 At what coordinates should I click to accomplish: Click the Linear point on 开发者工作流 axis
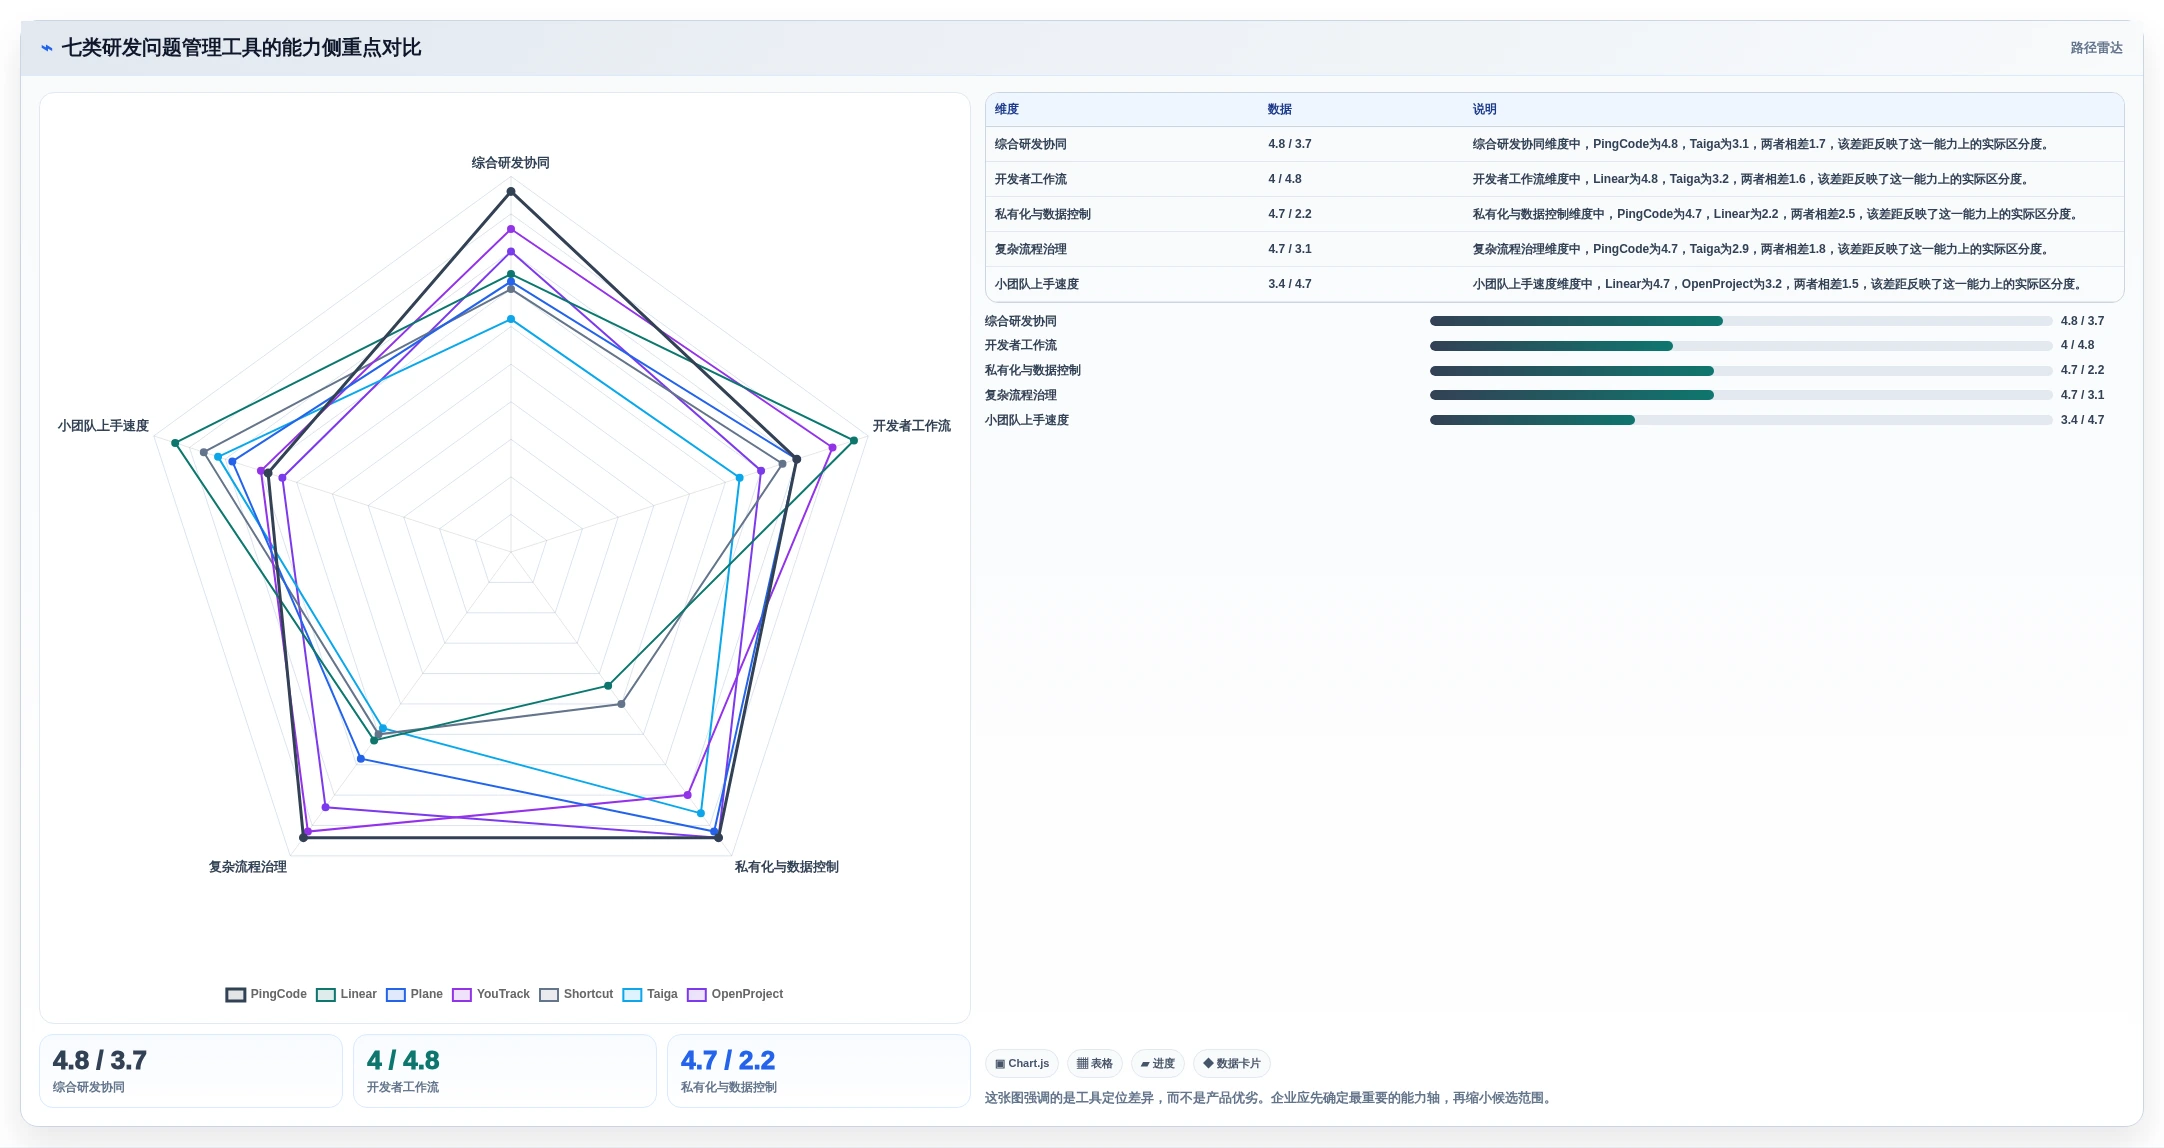(854, 441)
